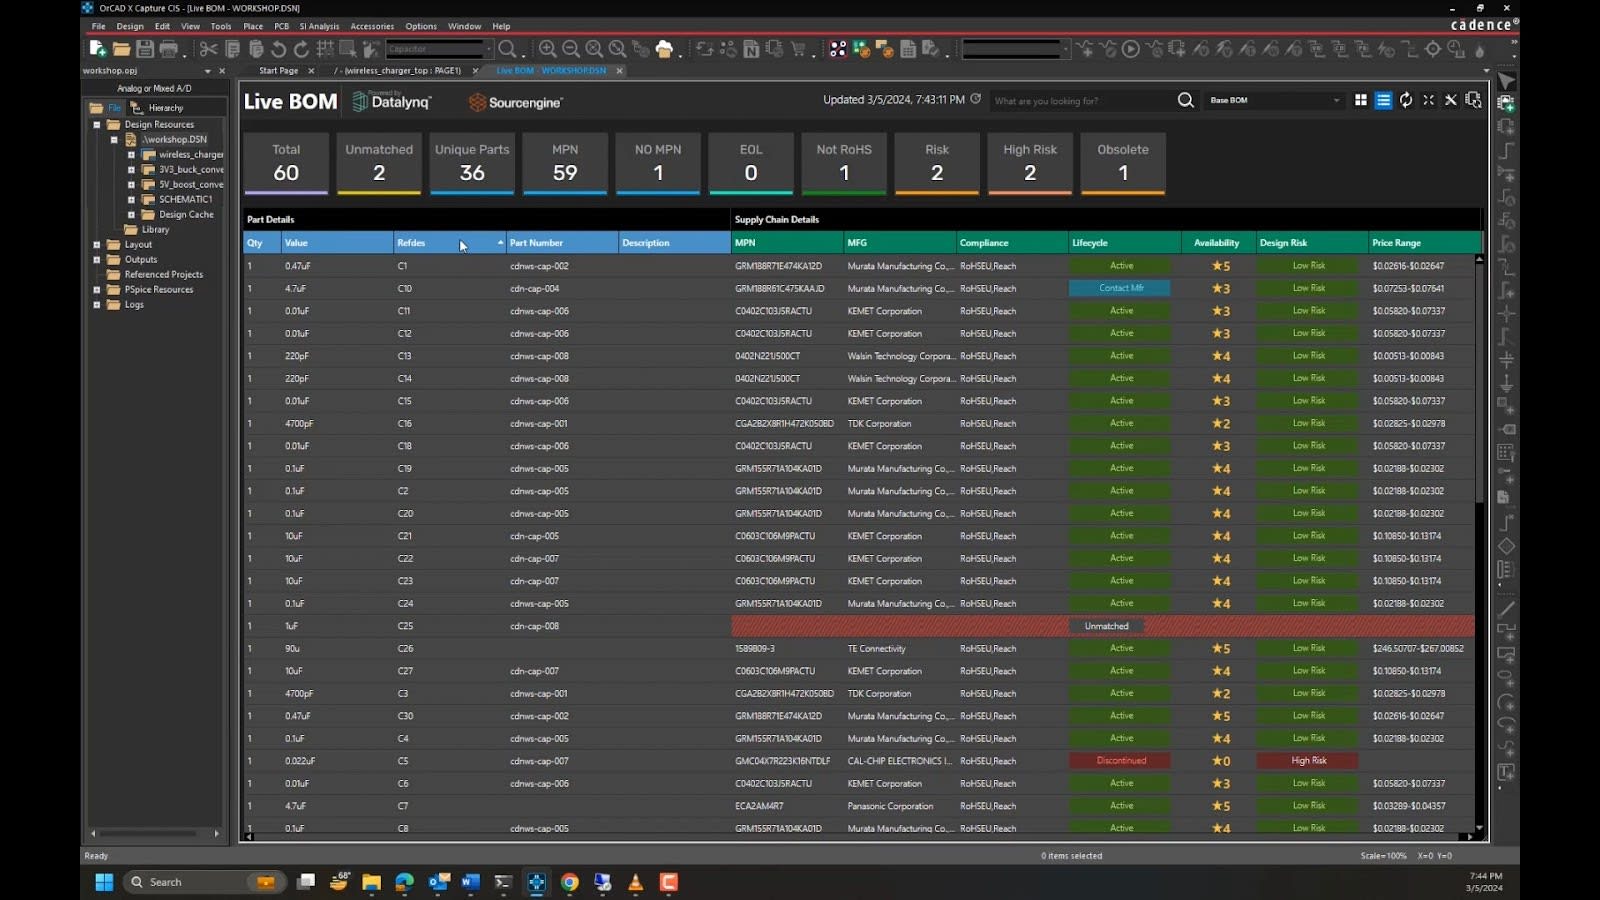The image size is (1600, 900).
Task: Filter by Obsolete card
Action: pyautogui.click(x=1123, y=163)
